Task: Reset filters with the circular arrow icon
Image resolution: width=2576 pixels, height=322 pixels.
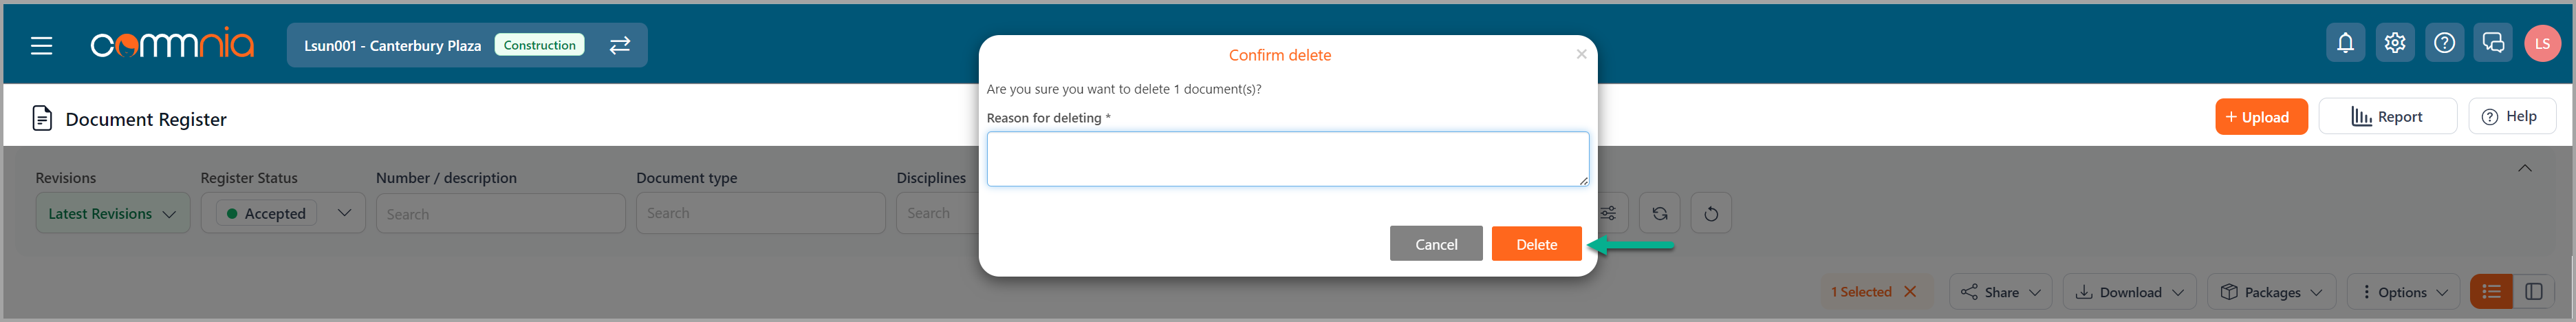Action: coord(1711,213)
